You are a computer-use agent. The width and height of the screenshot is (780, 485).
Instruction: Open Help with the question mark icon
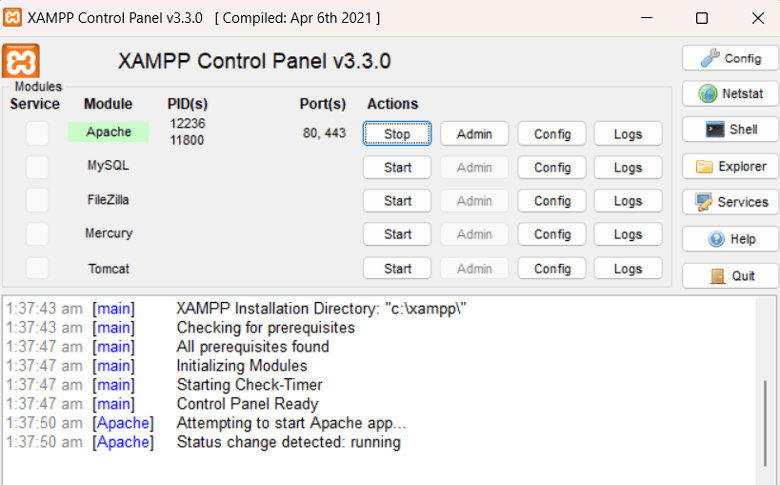730,239
